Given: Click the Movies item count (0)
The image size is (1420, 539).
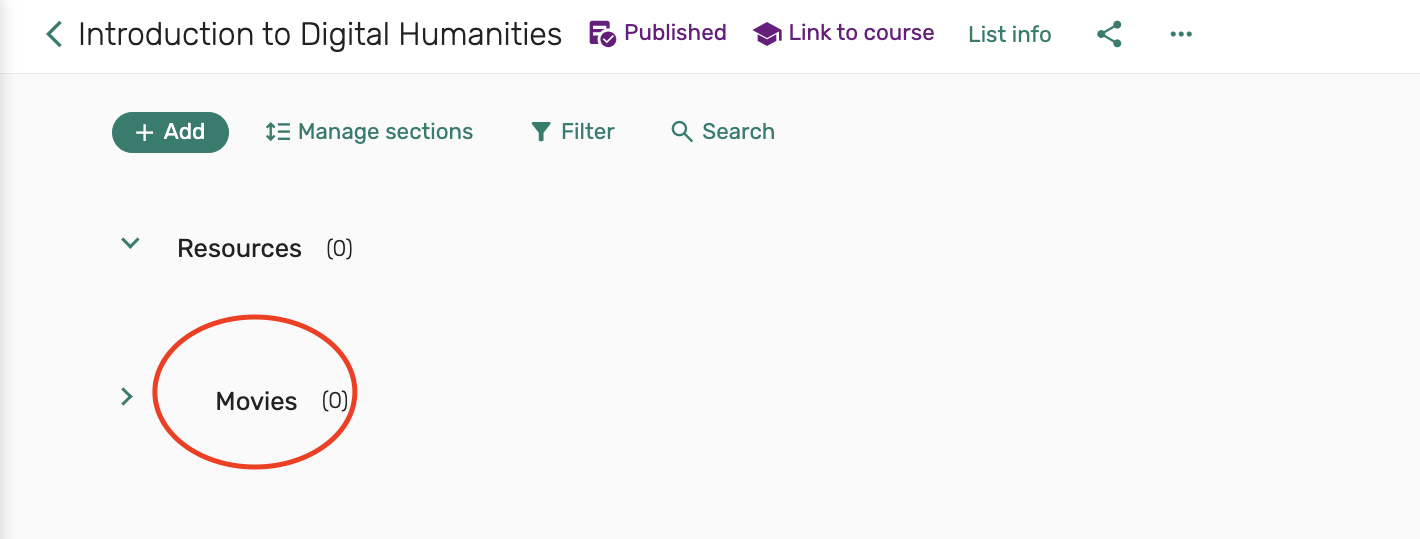Looking at the screenshot, I should pos(335,401).
